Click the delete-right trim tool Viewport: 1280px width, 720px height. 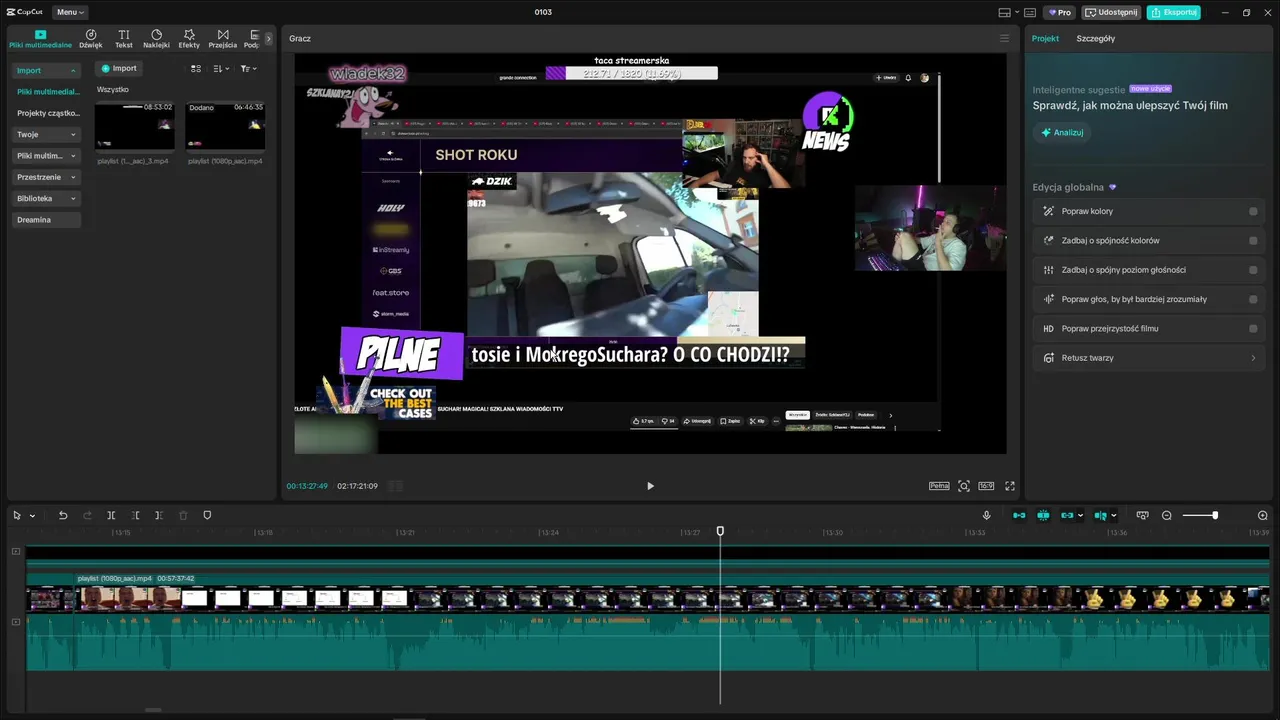pos(159,515)
